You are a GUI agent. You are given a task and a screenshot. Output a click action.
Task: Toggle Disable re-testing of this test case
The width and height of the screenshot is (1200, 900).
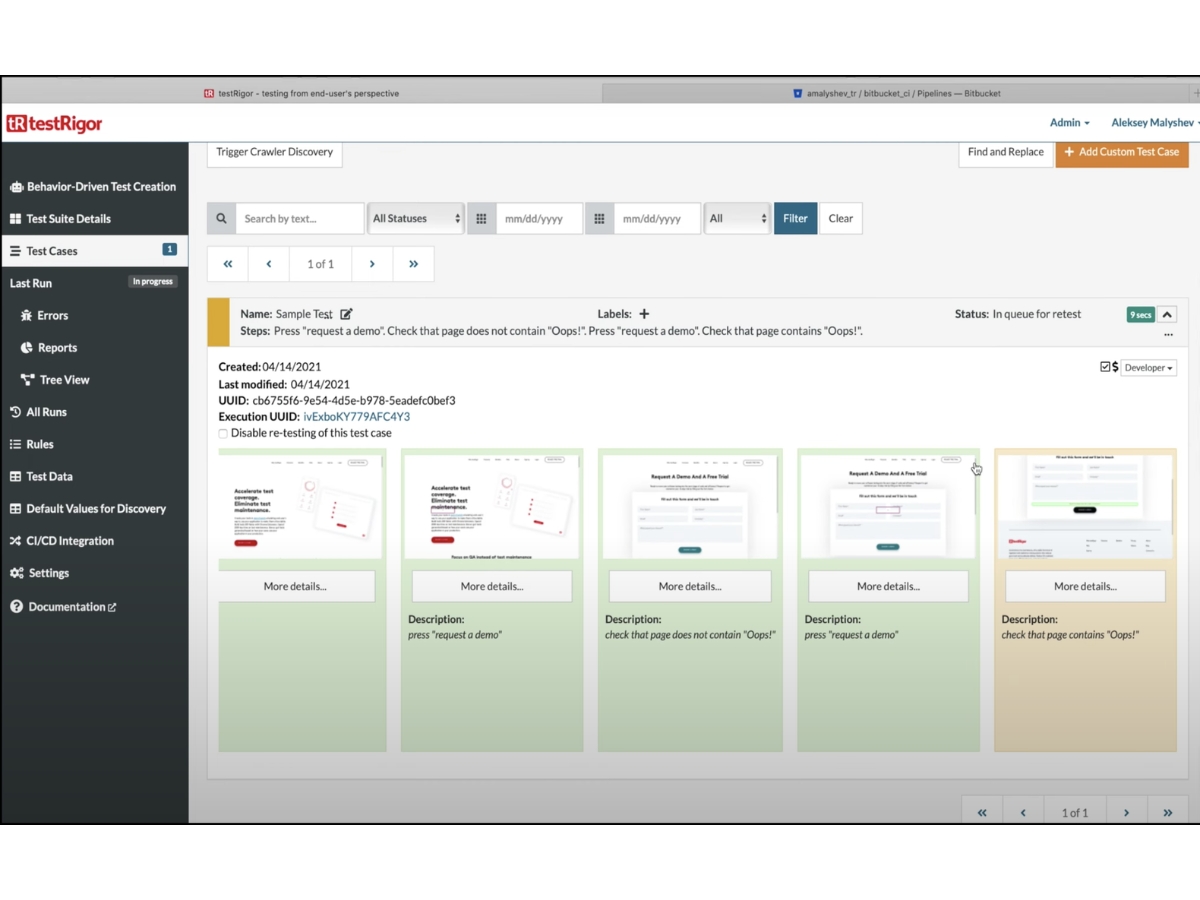[x=223, y=434]
